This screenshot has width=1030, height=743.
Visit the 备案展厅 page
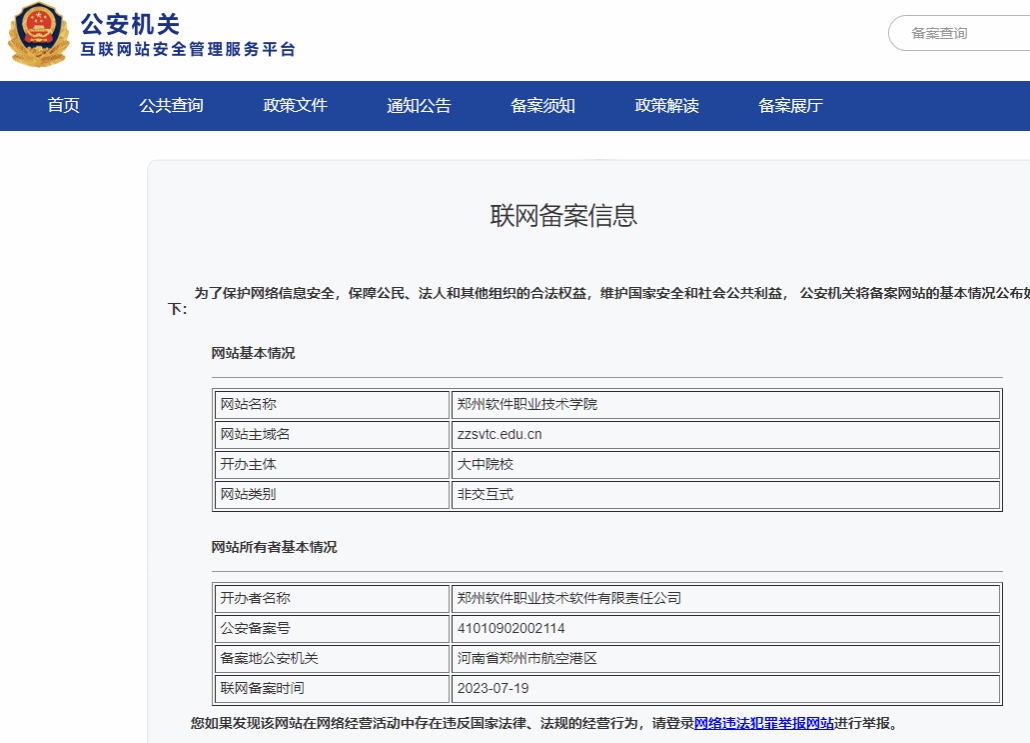tap(791, 106)
